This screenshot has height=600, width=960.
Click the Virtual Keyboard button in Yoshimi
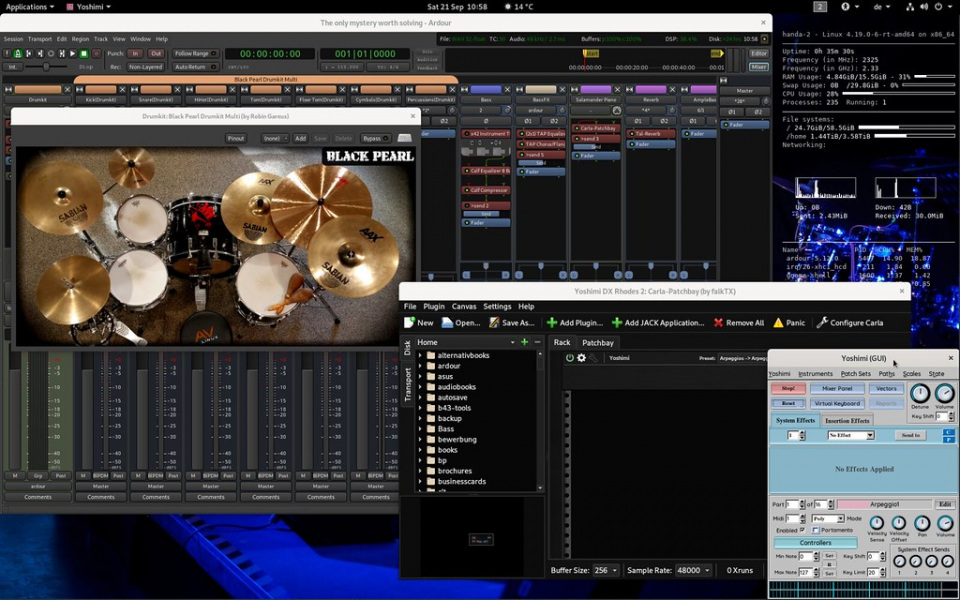click(838, 403)
